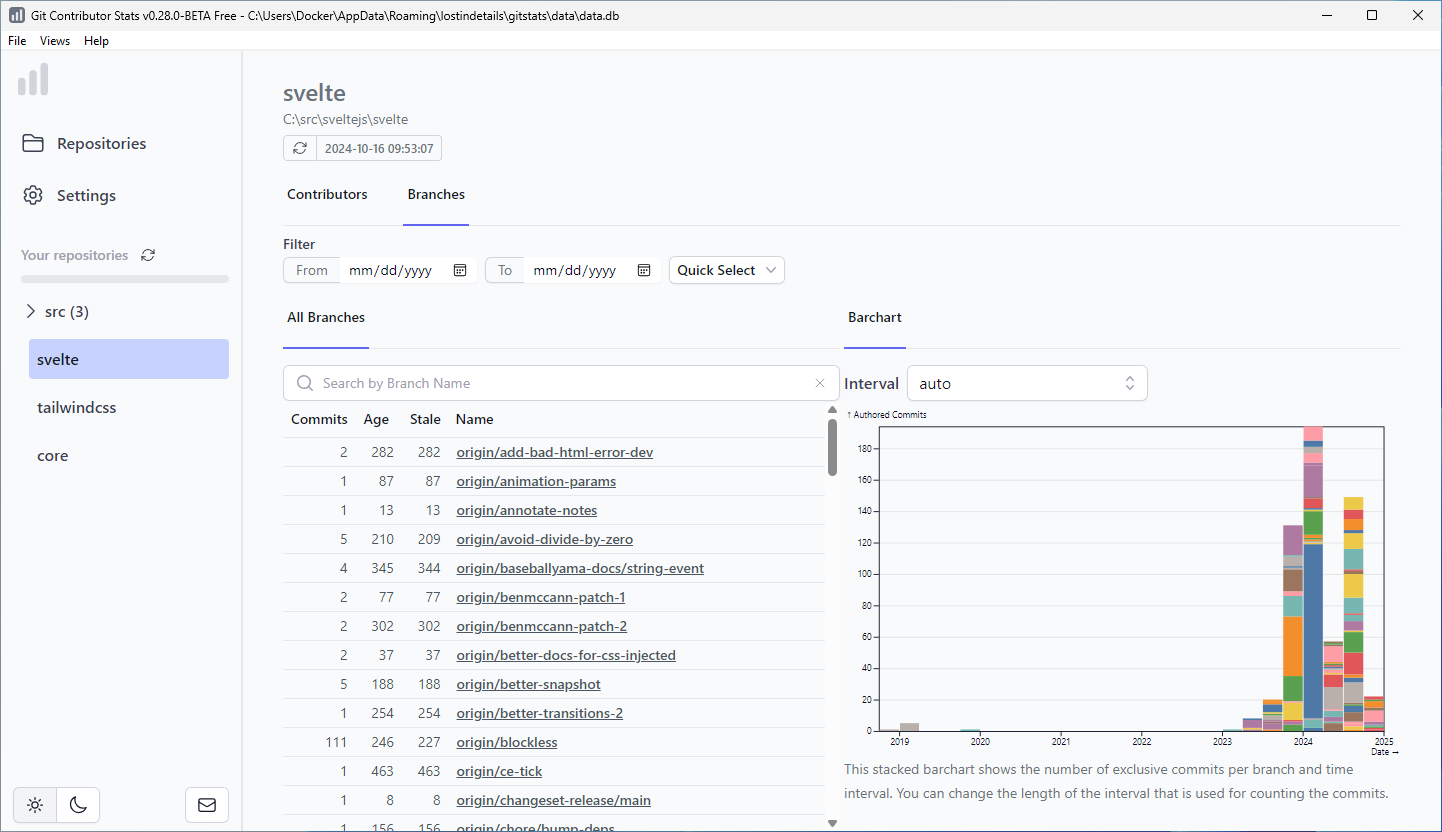Open branch origin/ce-tick
1442x832 pixels.
tap(500, 771)
